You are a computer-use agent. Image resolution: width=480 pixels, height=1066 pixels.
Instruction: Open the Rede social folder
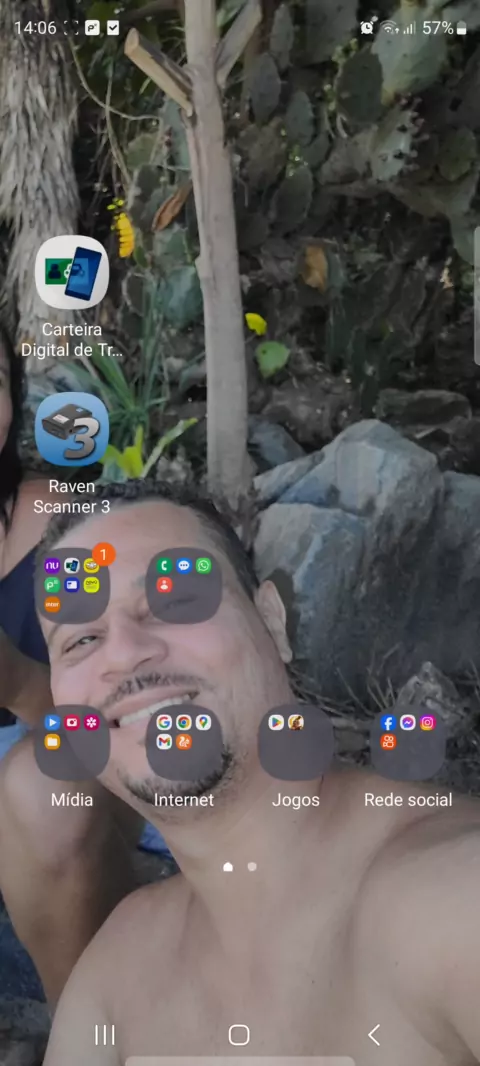(408, 742)
